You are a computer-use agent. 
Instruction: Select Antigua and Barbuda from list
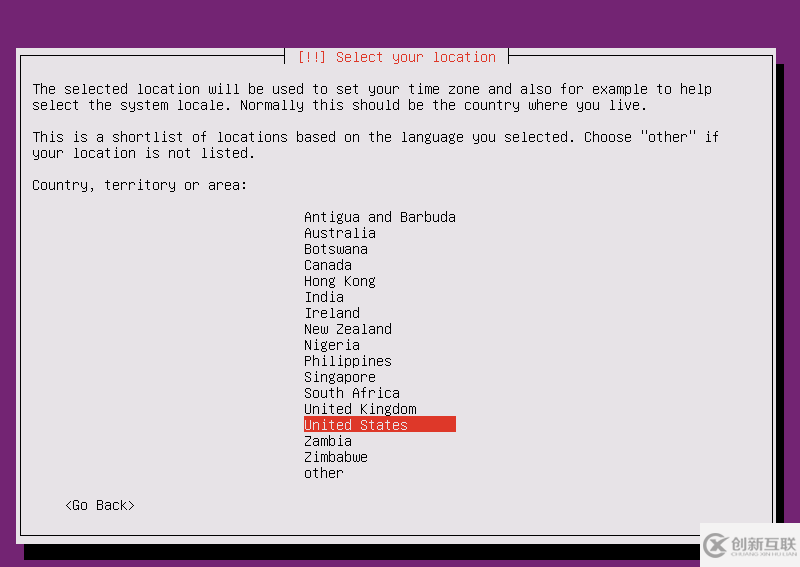pyautogui.click(x=380, y=217)
